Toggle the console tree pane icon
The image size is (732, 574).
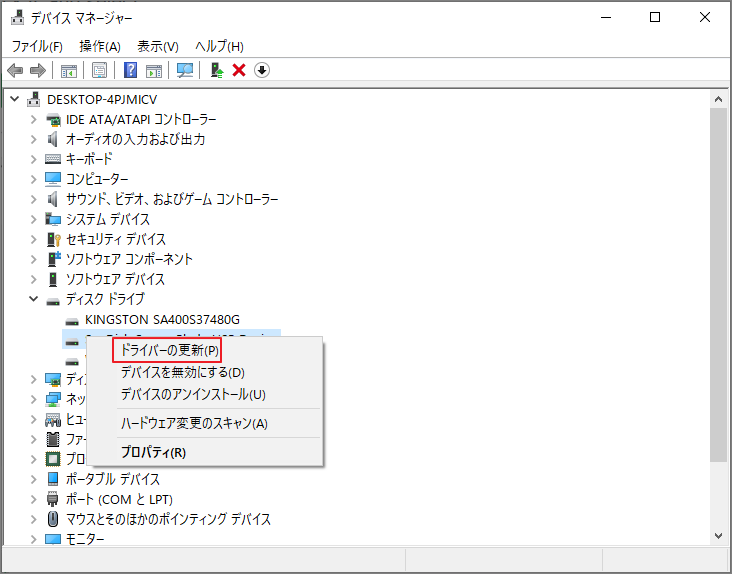[69, 70]
